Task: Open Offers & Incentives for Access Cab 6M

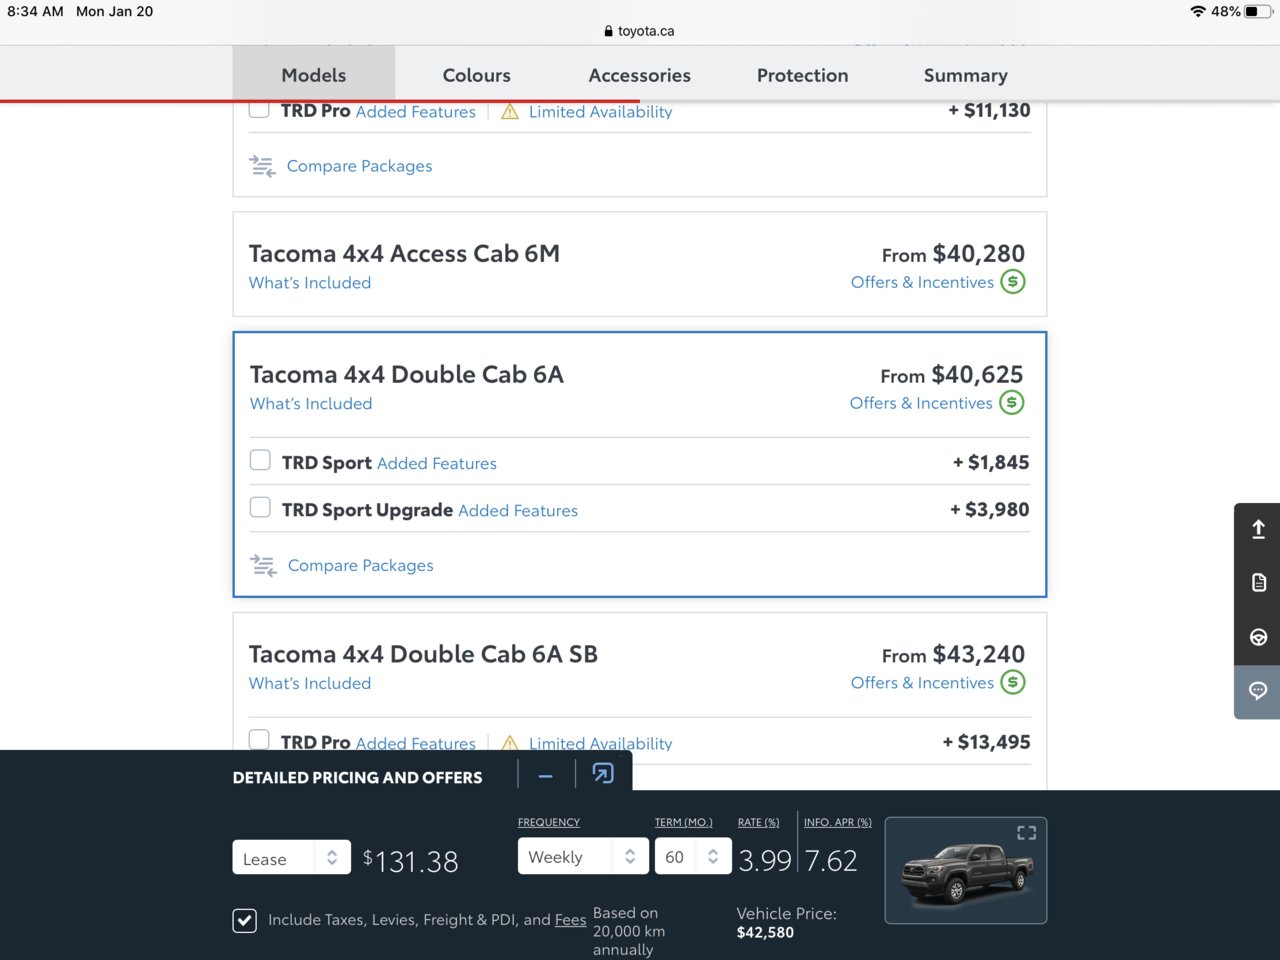Action: pos(922,282)
